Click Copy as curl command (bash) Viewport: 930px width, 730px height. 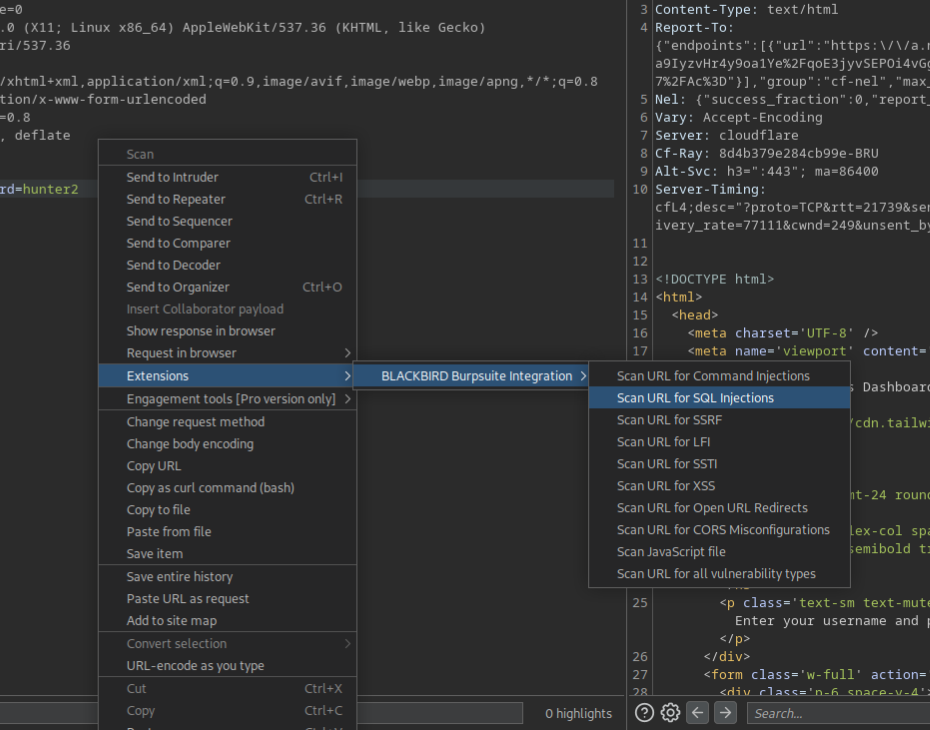210,488
